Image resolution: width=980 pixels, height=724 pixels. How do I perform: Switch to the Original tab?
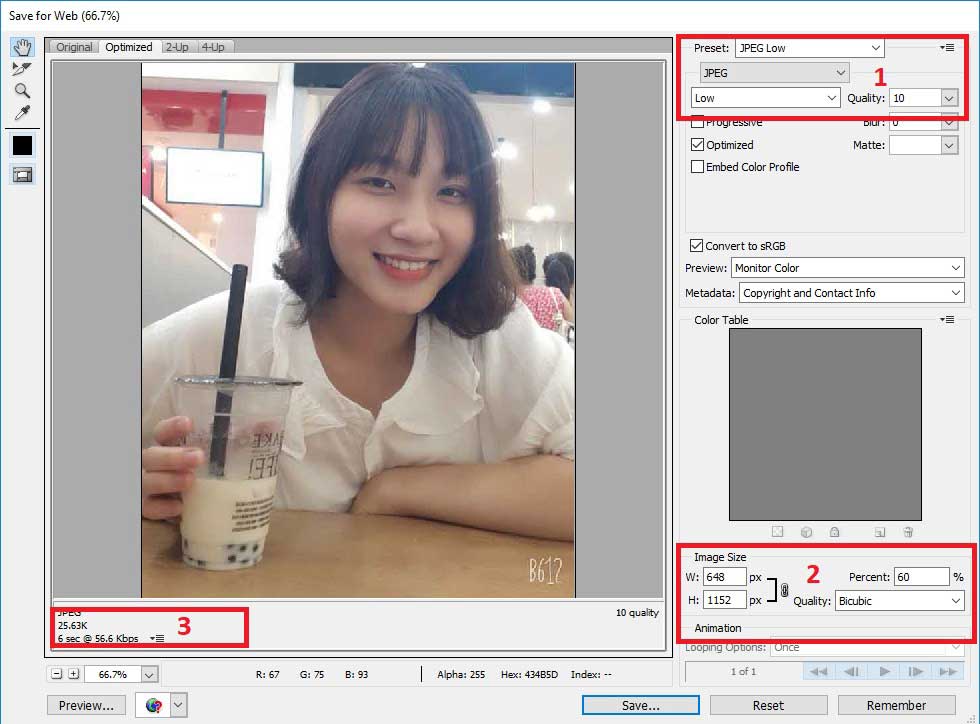pyautogui.click(x=74, y=47)
